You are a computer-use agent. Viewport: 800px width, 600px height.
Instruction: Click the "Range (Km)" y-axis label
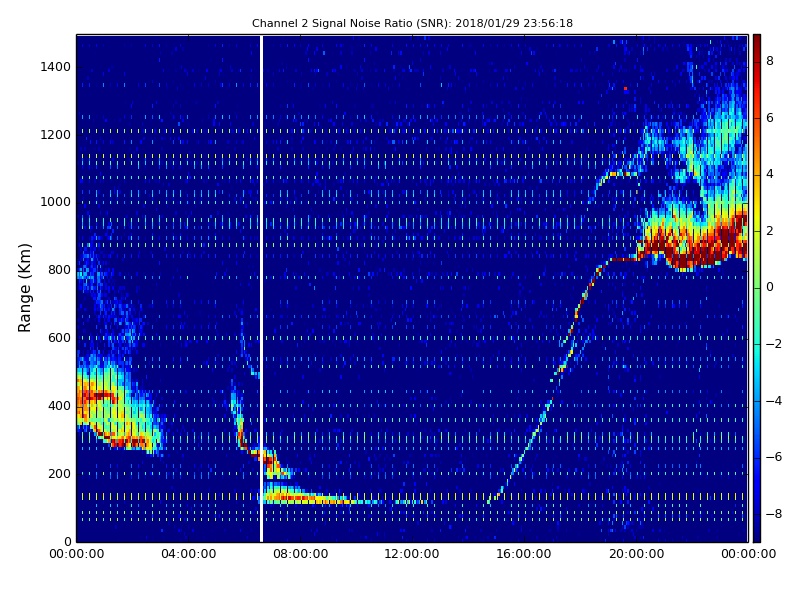[24, 288]
